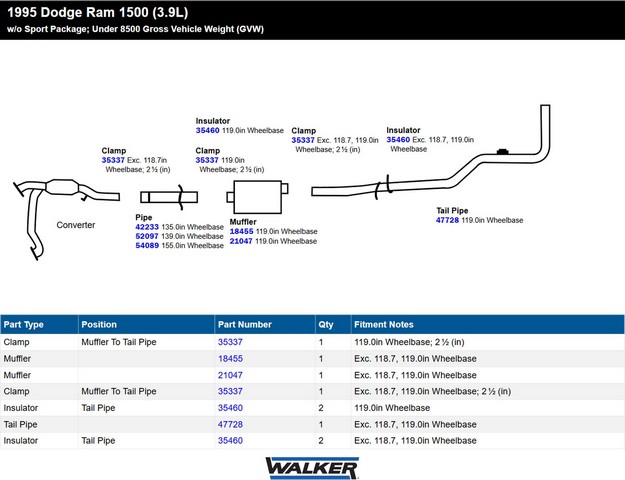625x480 pixels.
Task: Open Pipe part 42233 for 135.0in Wheelbase
Action: (147, 227)
